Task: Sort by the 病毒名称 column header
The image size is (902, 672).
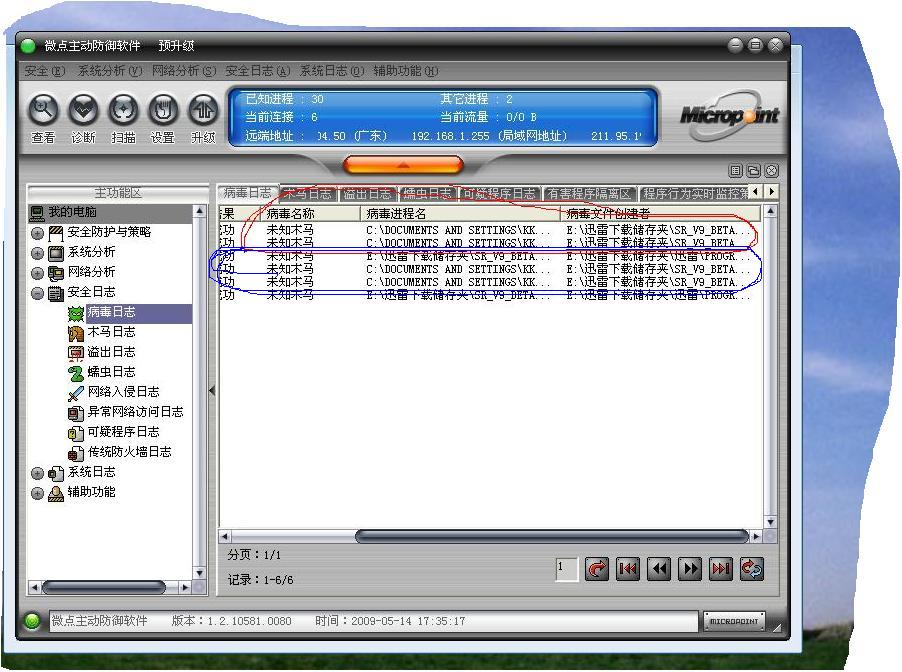Action: click(311, 213)
